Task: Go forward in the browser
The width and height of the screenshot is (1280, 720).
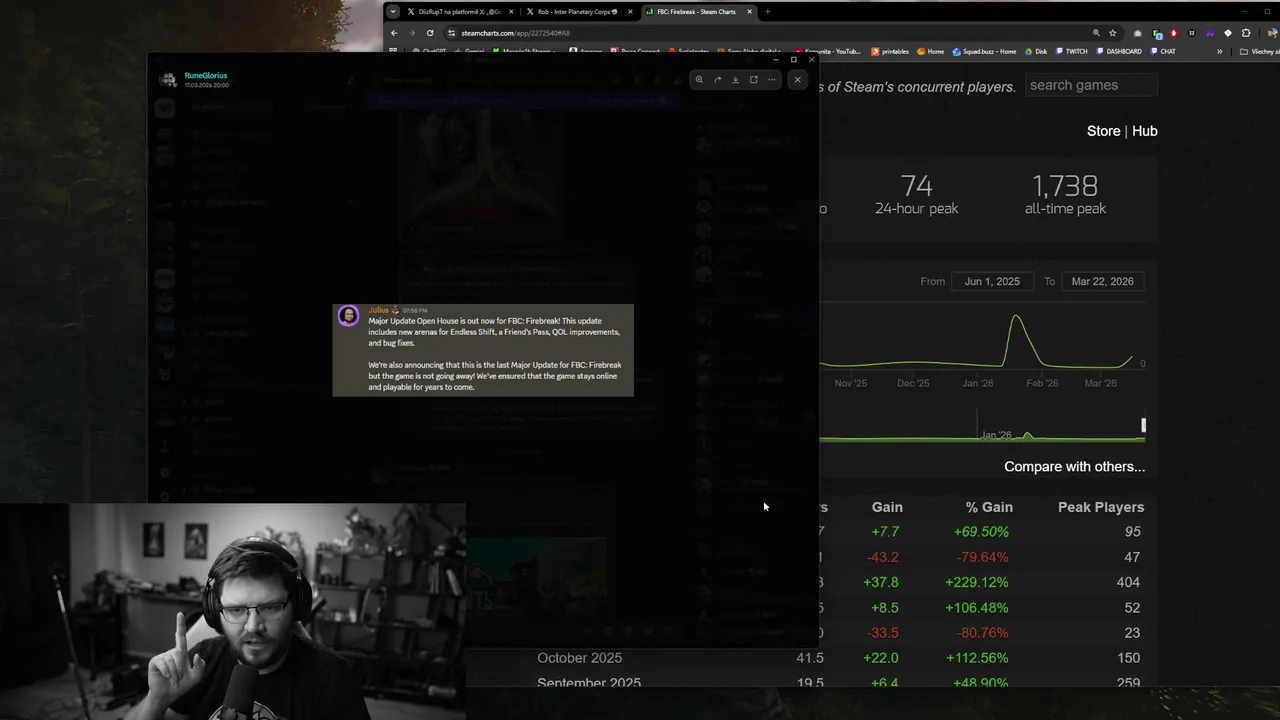Action: [x=412, y=33]
